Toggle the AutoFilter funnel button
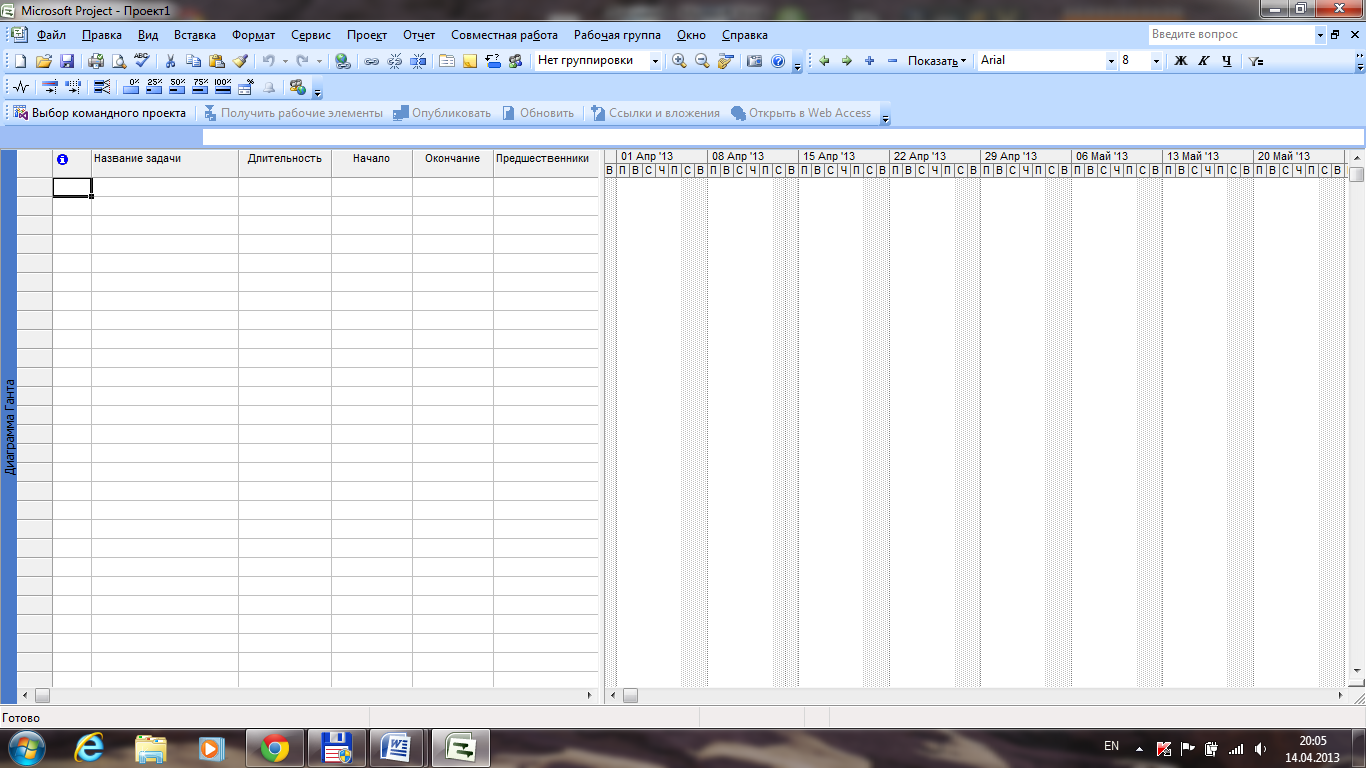 1256,61
